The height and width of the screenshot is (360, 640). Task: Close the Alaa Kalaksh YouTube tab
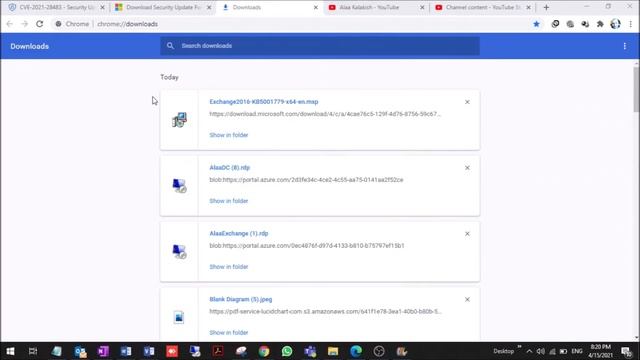[x=422, y=7]
